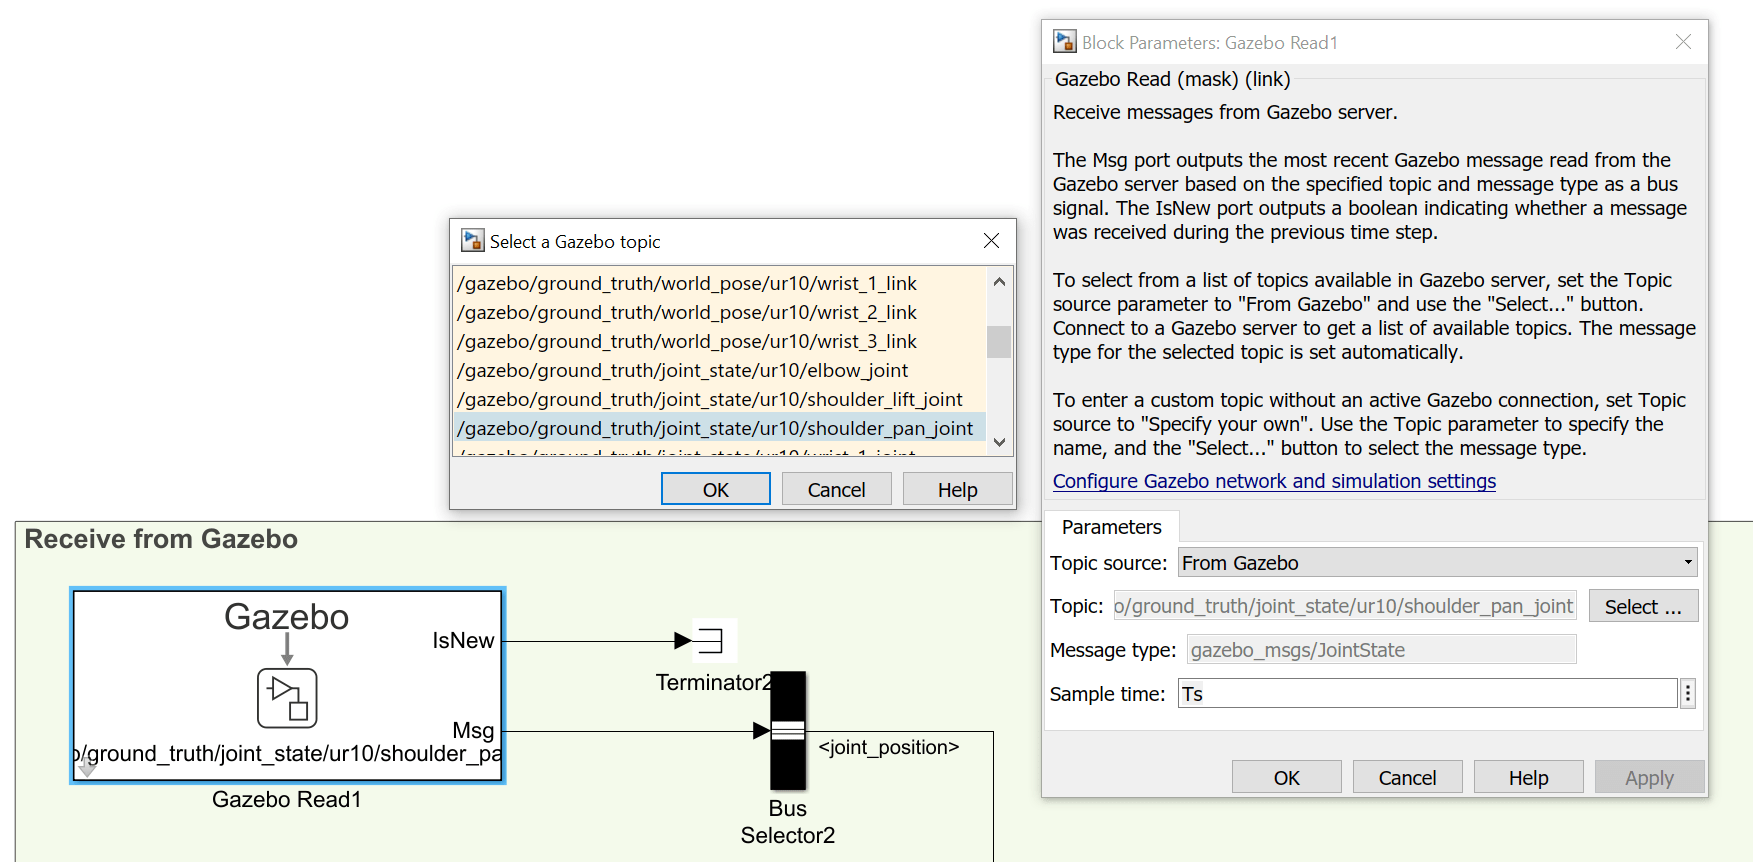The image size is (1753, 862).
Task: Click the Receive from Gazebo area title
Action: coord(161,539)
